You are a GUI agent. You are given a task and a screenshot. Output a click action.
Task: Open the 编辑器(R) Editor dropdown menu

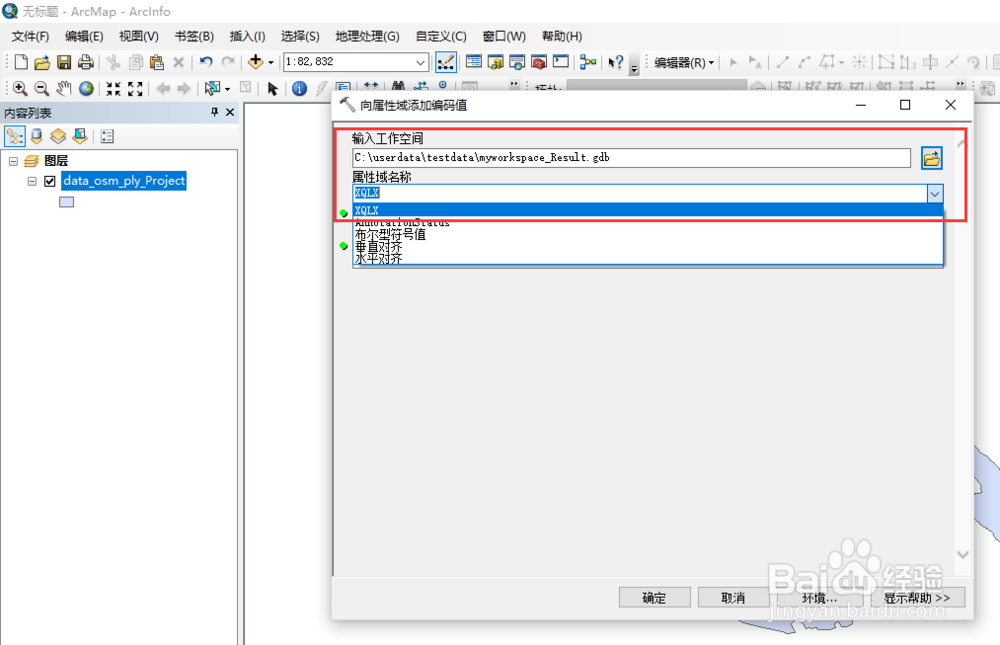[684, 63]
